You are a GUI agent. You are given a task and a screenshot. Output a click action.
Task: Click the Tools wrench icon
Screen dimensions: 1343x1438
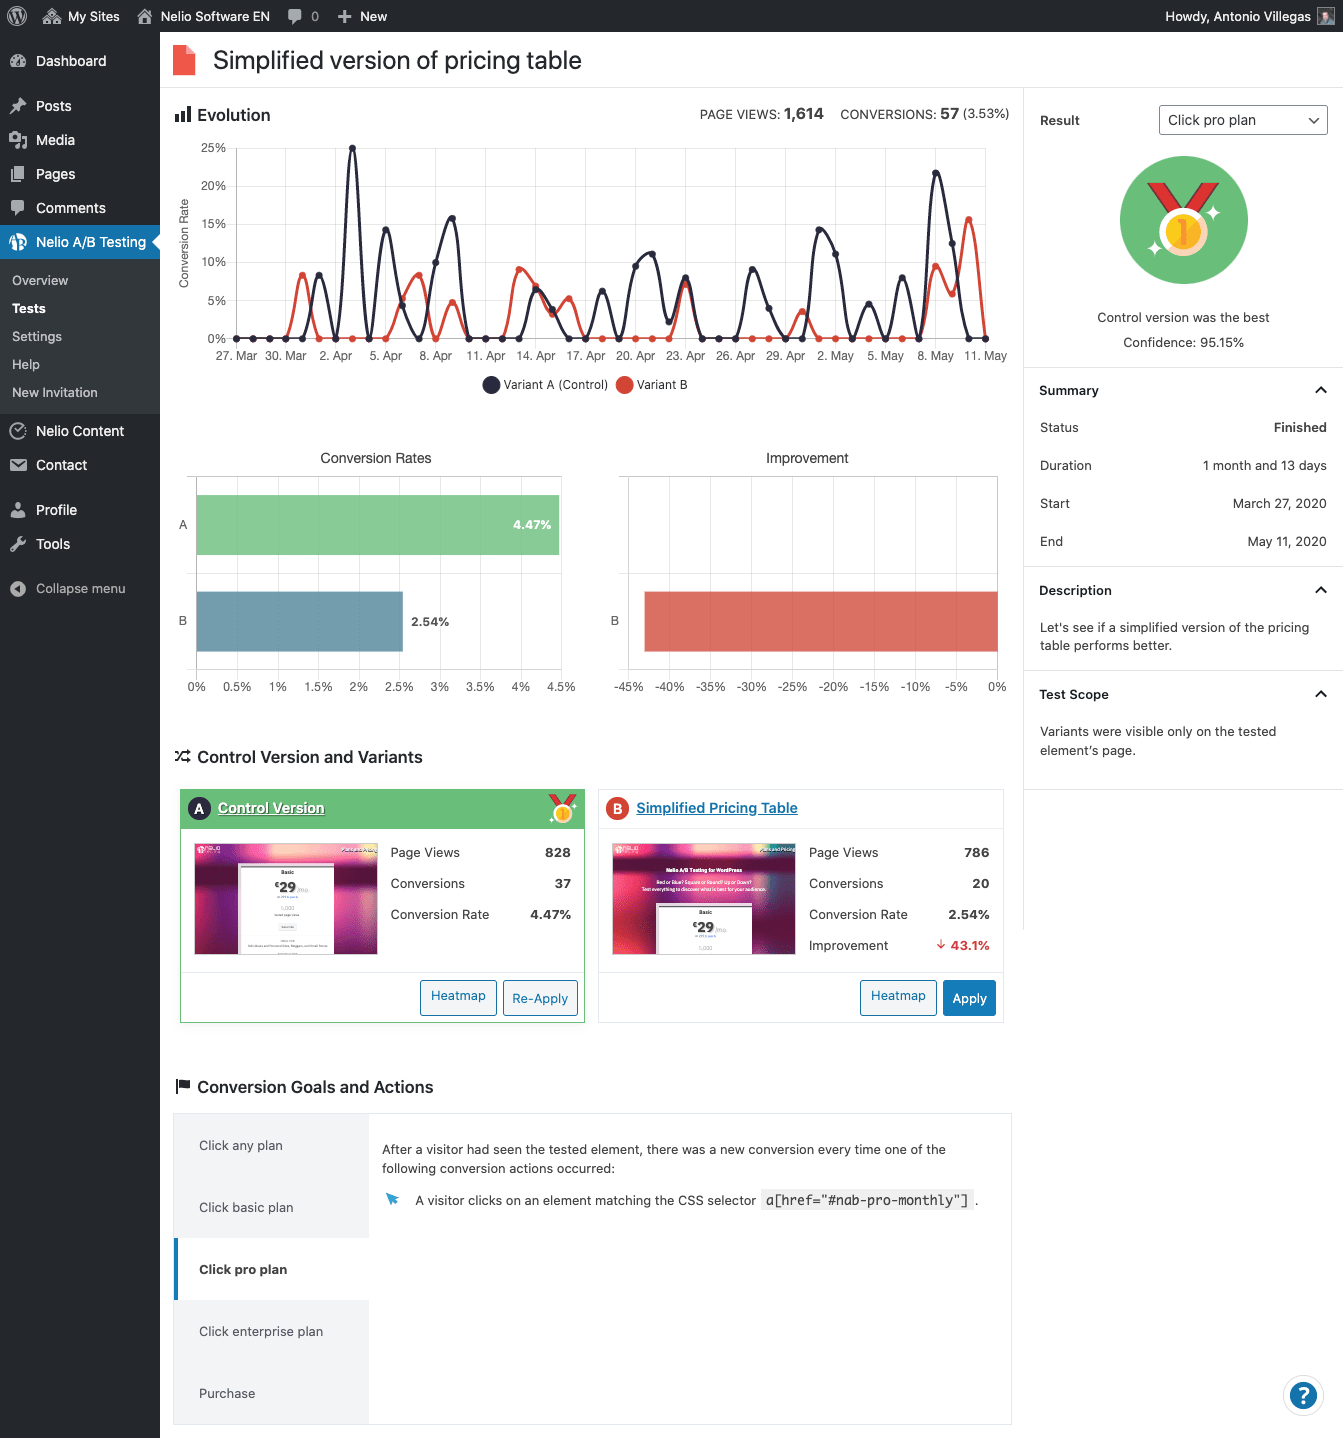click(18, 544)
